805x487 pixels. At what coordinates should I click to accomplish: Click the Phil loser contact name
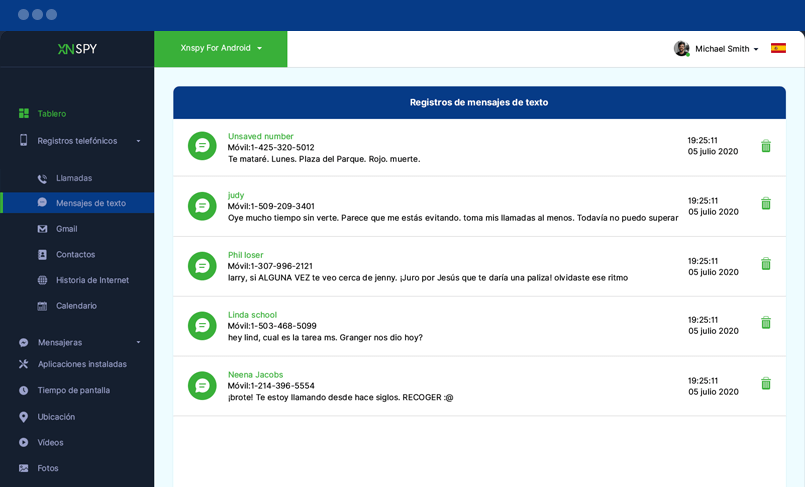pos(245,255)
